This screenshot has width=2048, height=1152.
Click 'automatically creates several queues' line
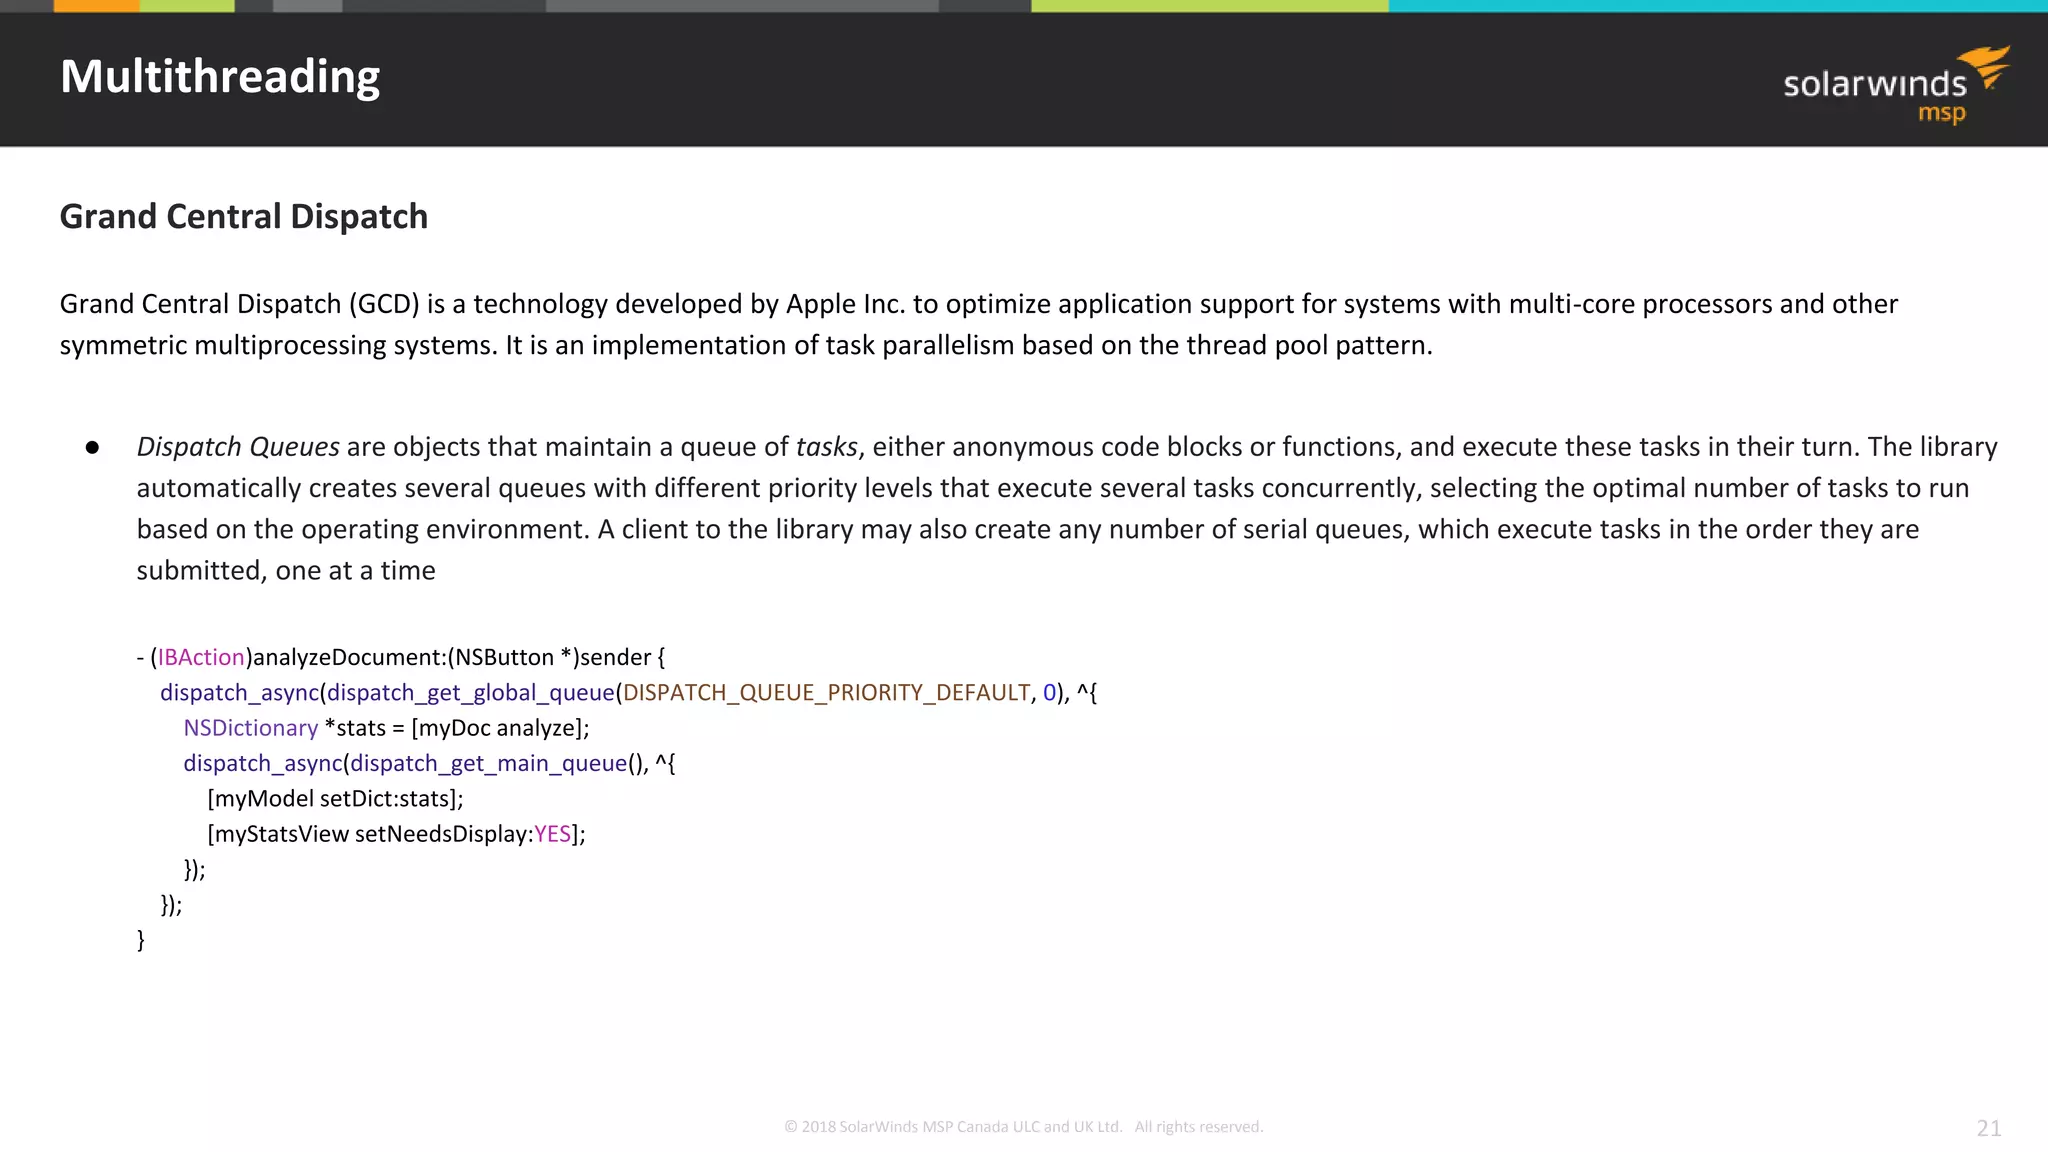pos(1053,488)
